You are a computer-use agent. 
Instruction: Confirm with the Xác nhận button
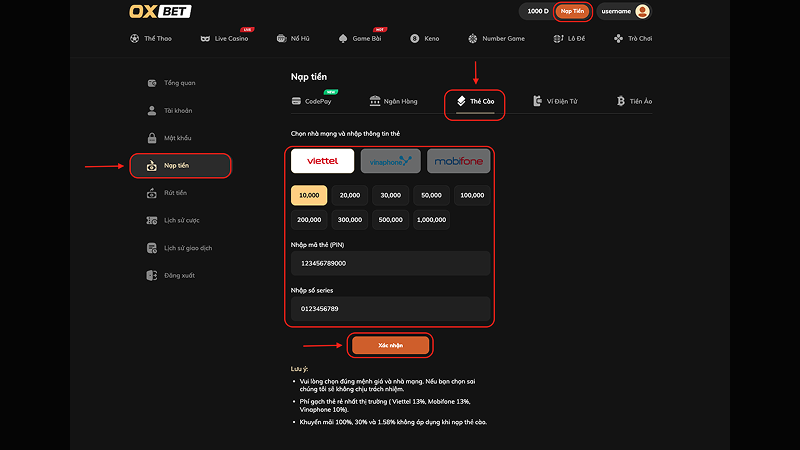[390, 345]
